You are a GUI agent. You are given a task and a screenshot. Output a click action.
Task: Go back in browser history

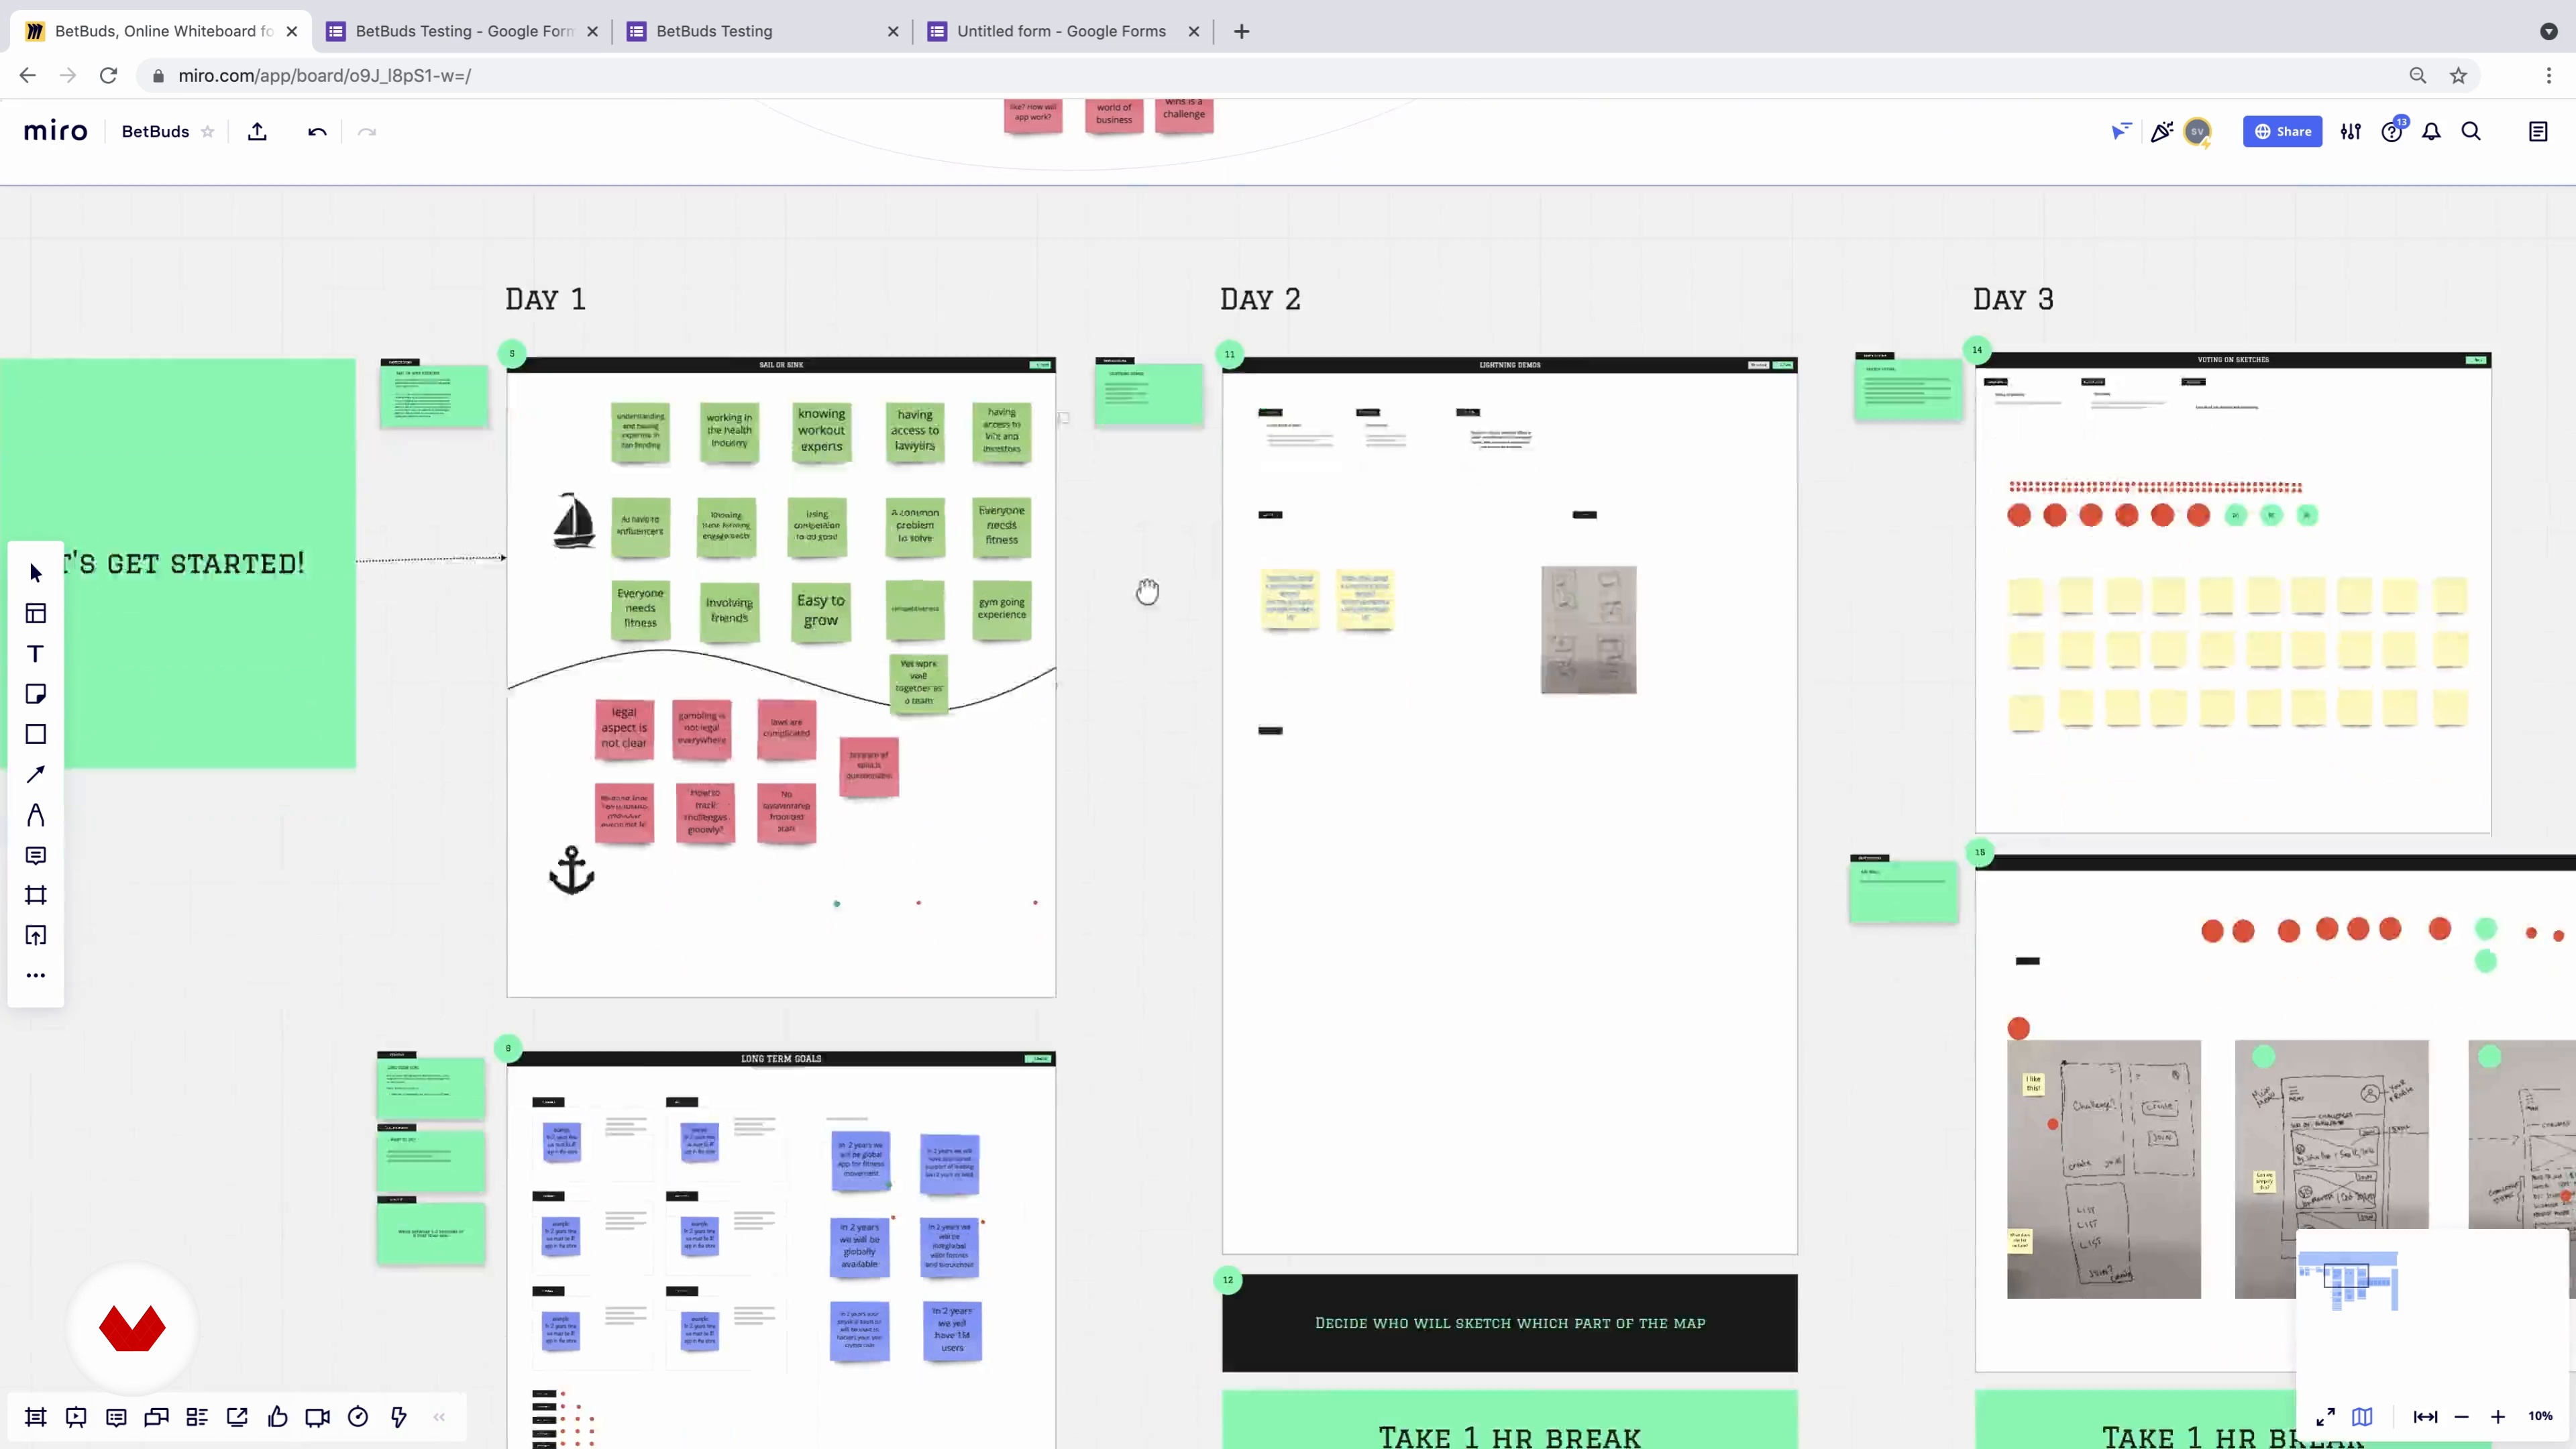click(27, 75)
